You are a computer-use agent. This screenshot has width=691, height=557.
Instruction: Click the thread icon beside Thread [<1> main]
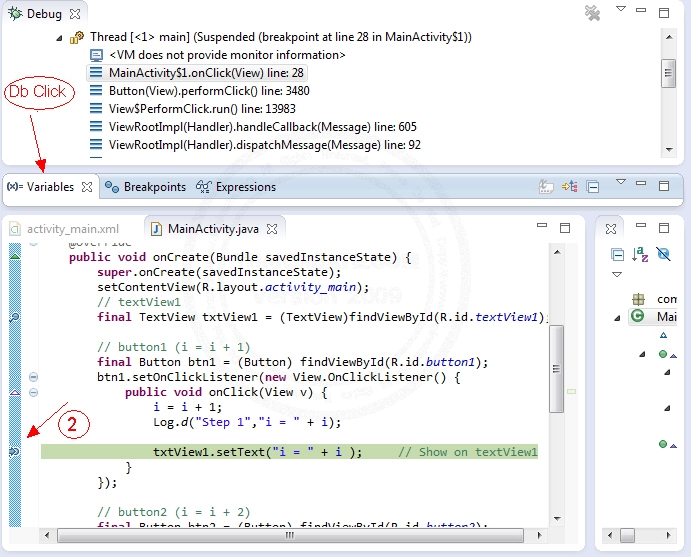(77, 37)
